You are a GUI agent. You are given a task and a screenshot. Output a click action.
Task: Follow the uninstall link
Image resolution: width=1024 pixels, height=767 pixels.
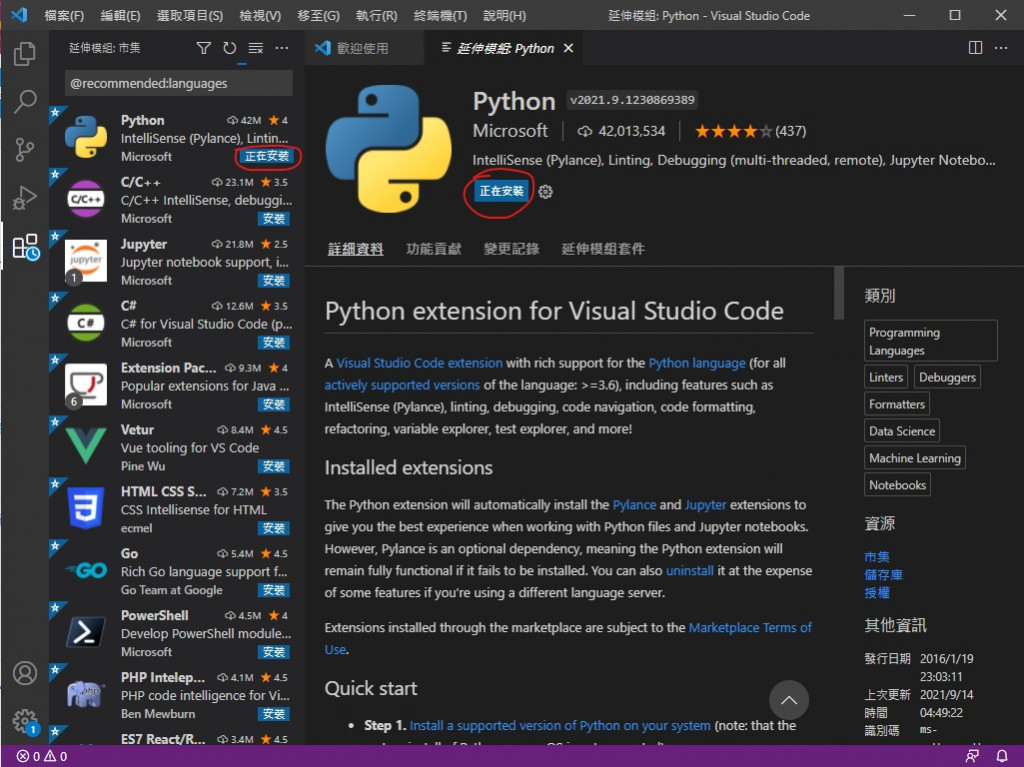(x=690, y=570)
